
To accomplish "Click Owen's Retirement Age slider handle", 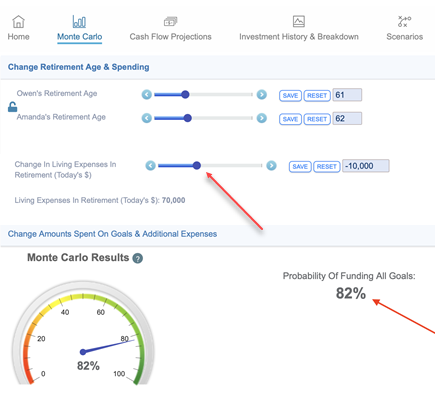I will [185, 95].
